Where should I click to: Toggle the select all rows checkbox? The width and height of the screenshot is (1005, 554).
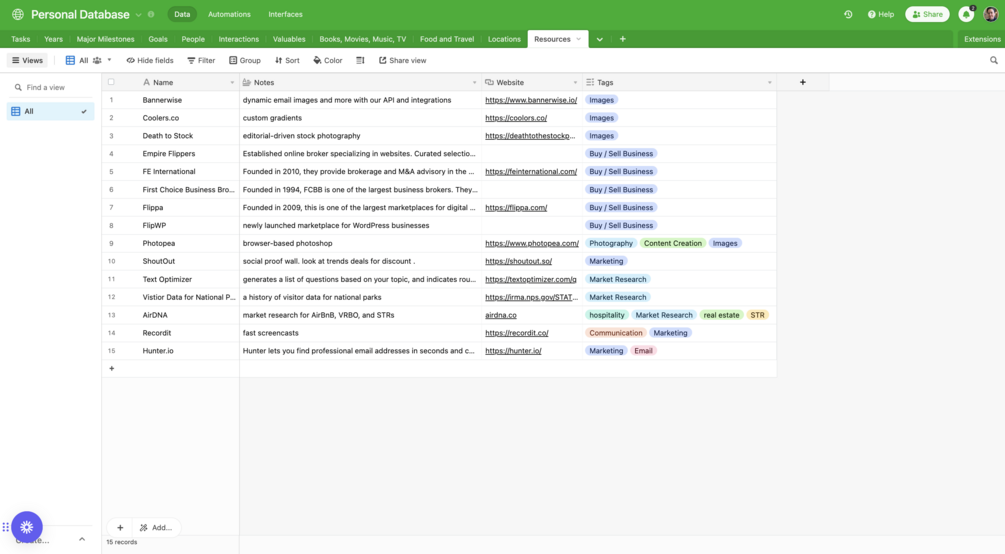[111, 82]
